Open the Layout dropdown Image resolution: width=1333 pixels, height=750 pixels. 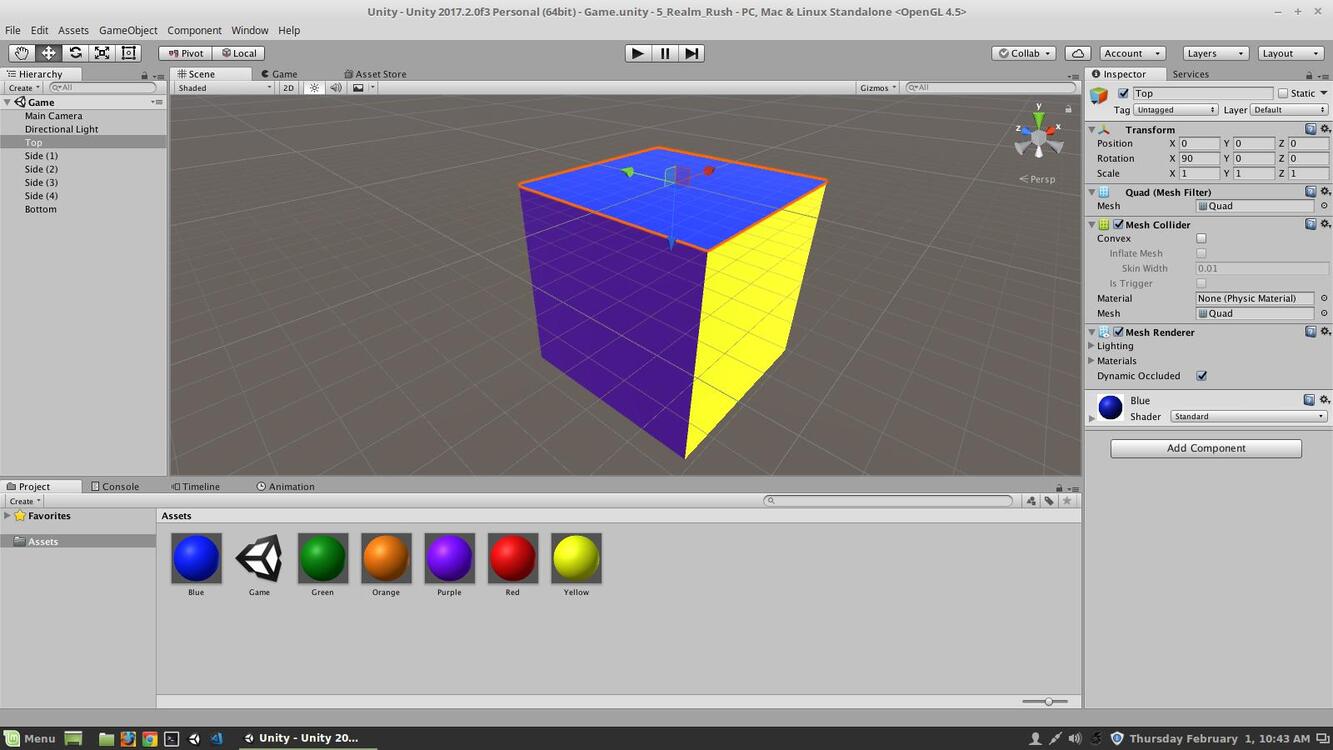[1290, 53]
